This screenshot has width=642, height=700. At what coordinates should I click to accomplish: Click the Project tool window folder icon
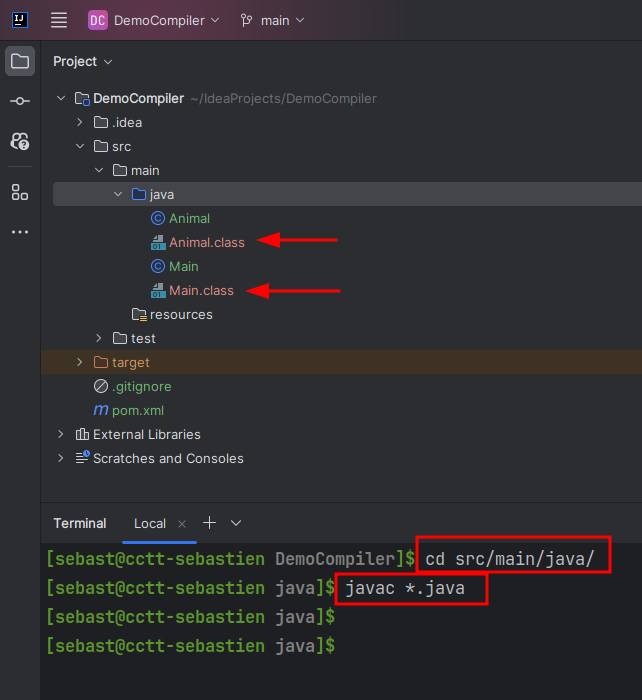coord(20,61)
